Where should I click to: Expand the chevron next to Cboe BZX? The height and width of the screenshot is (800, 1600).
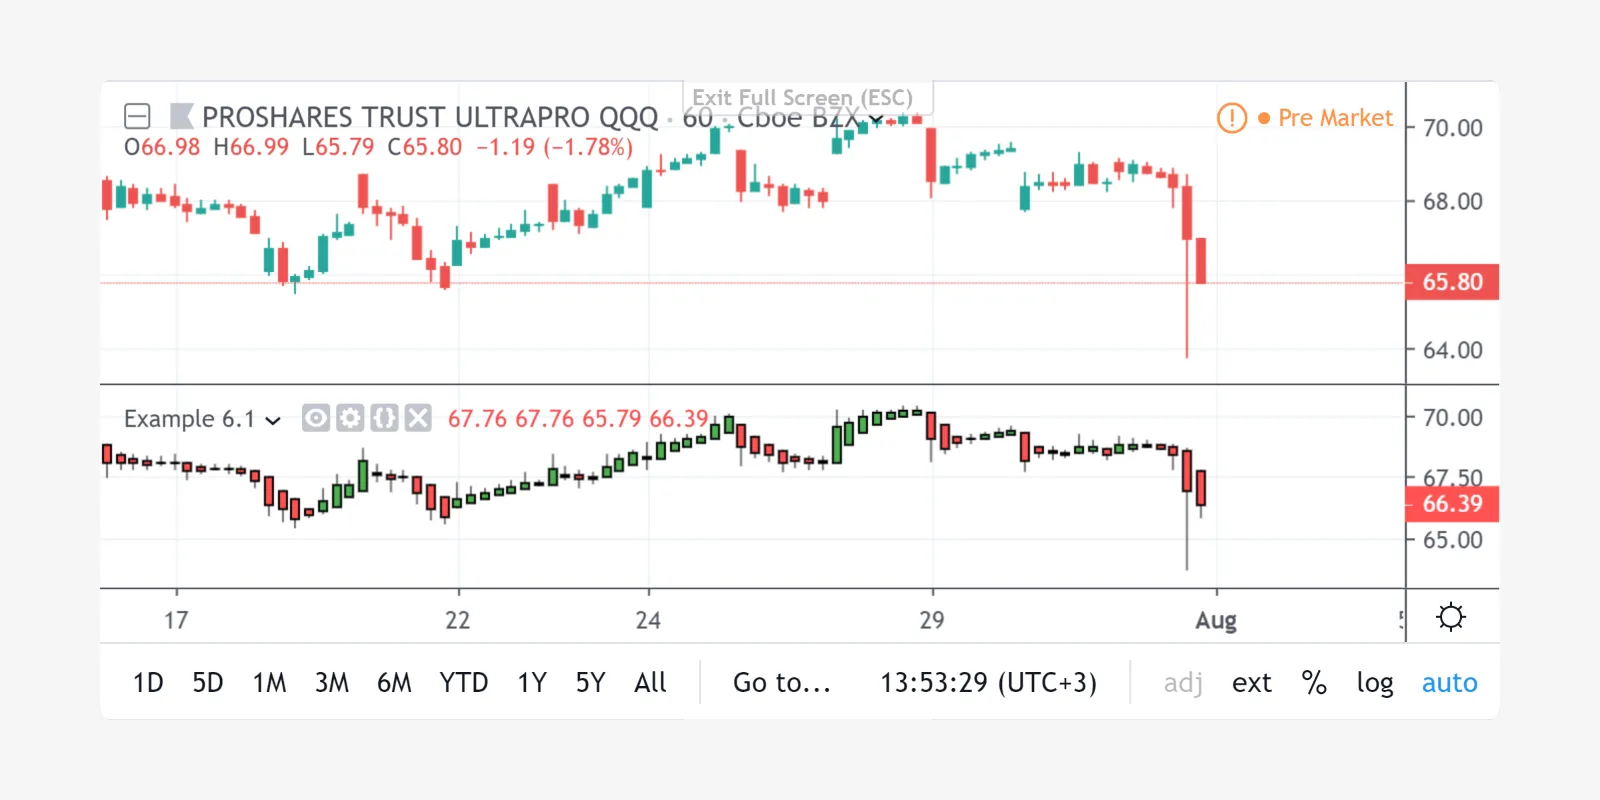click(x=876, y=119)
